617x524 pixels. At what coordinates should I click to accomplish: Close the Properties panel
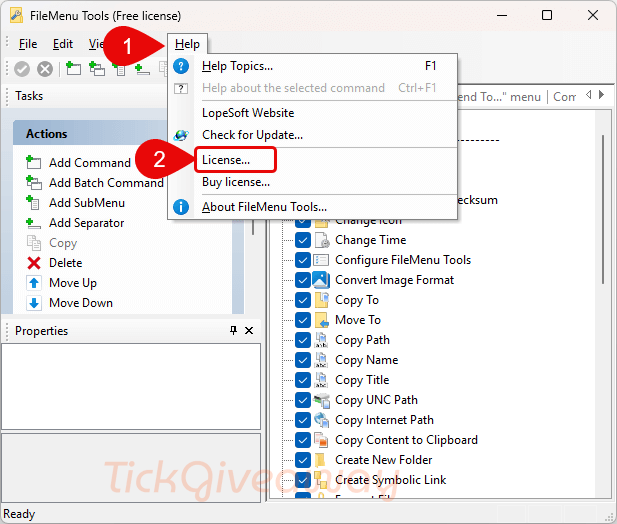tap(249, 330)
